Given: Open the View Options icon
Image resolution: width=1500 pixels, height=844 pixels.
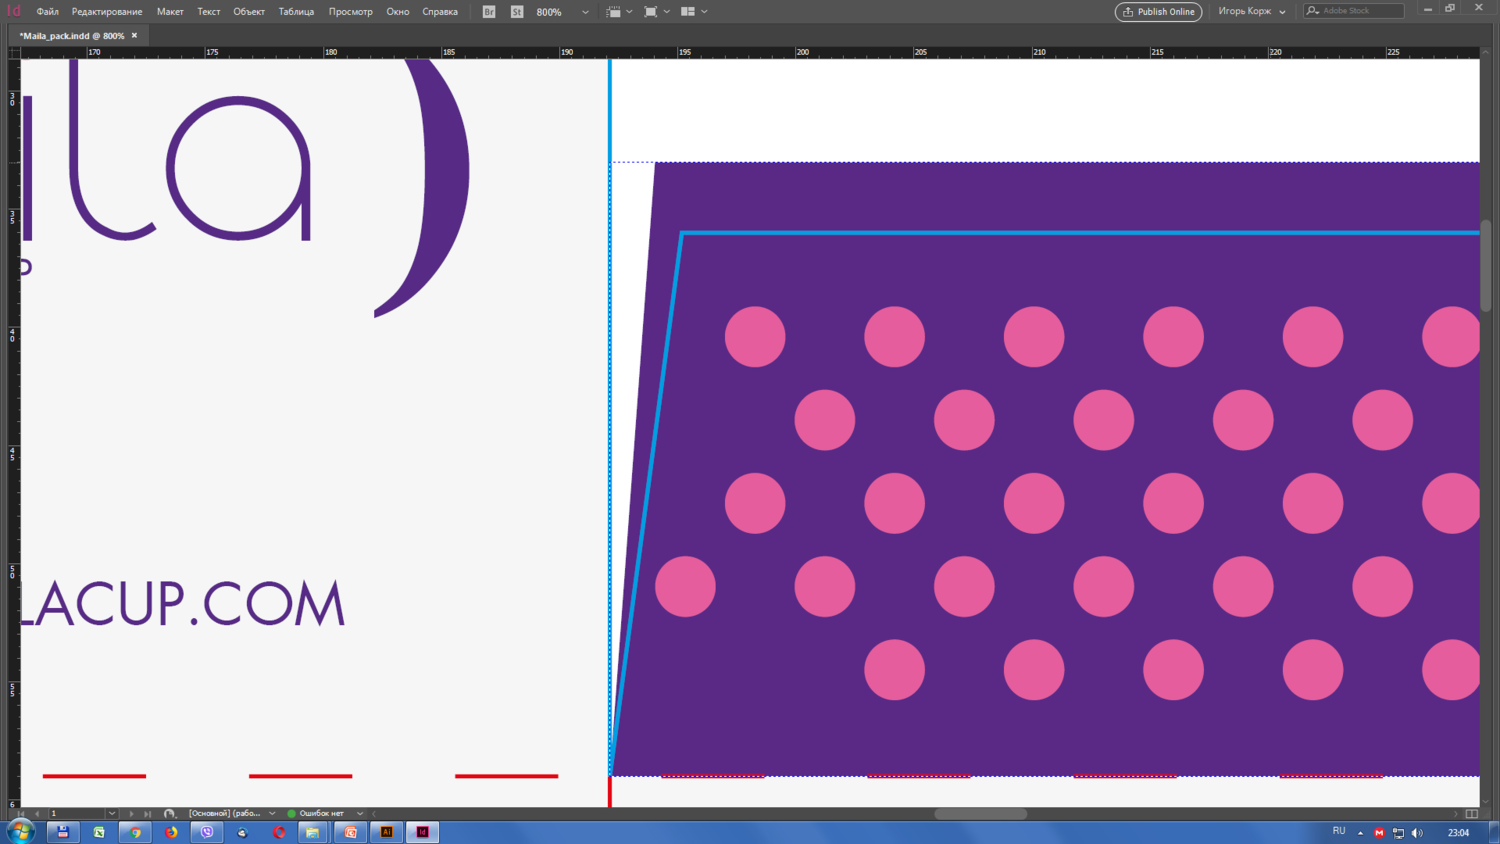Looking at the screenshot, I should (x=613, y=12).
